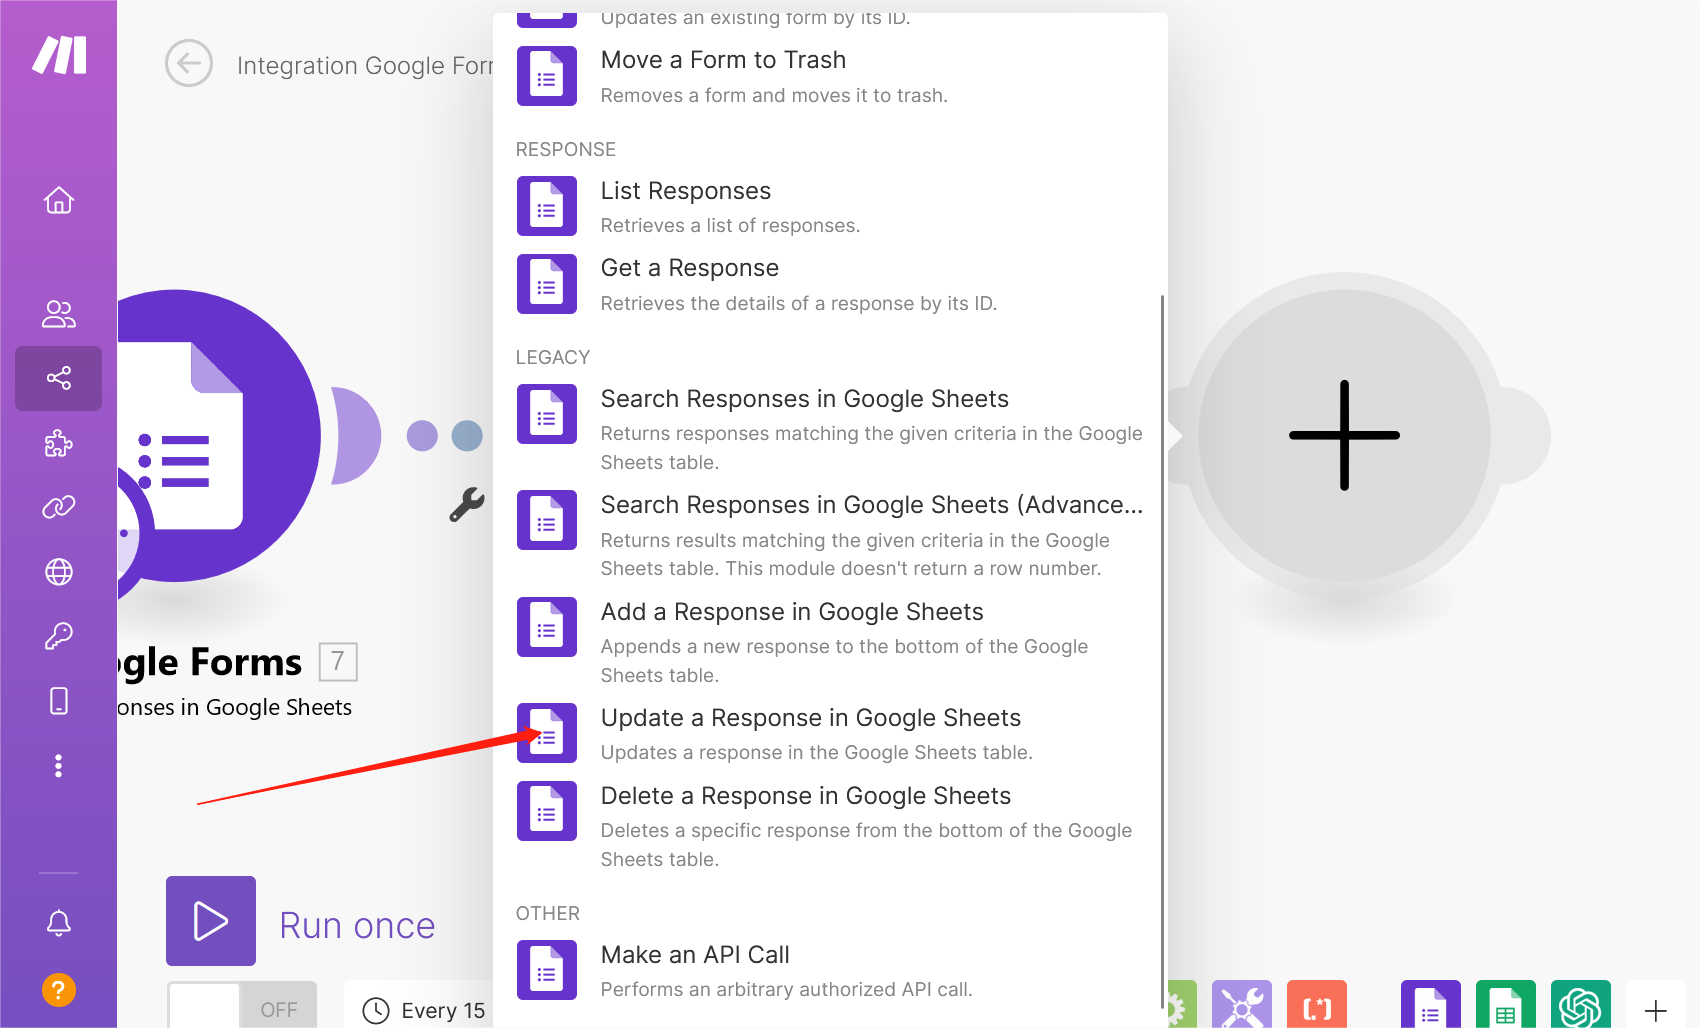
Task: Open the Tools (wrench-cross) bottom toolbar icon
Action: coord(1242,1004)
